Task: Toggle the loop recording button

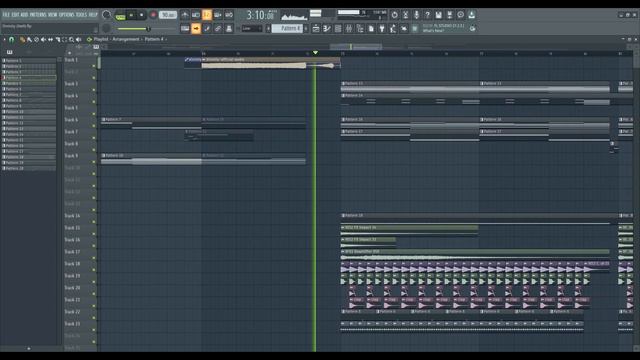Action: 229,15
